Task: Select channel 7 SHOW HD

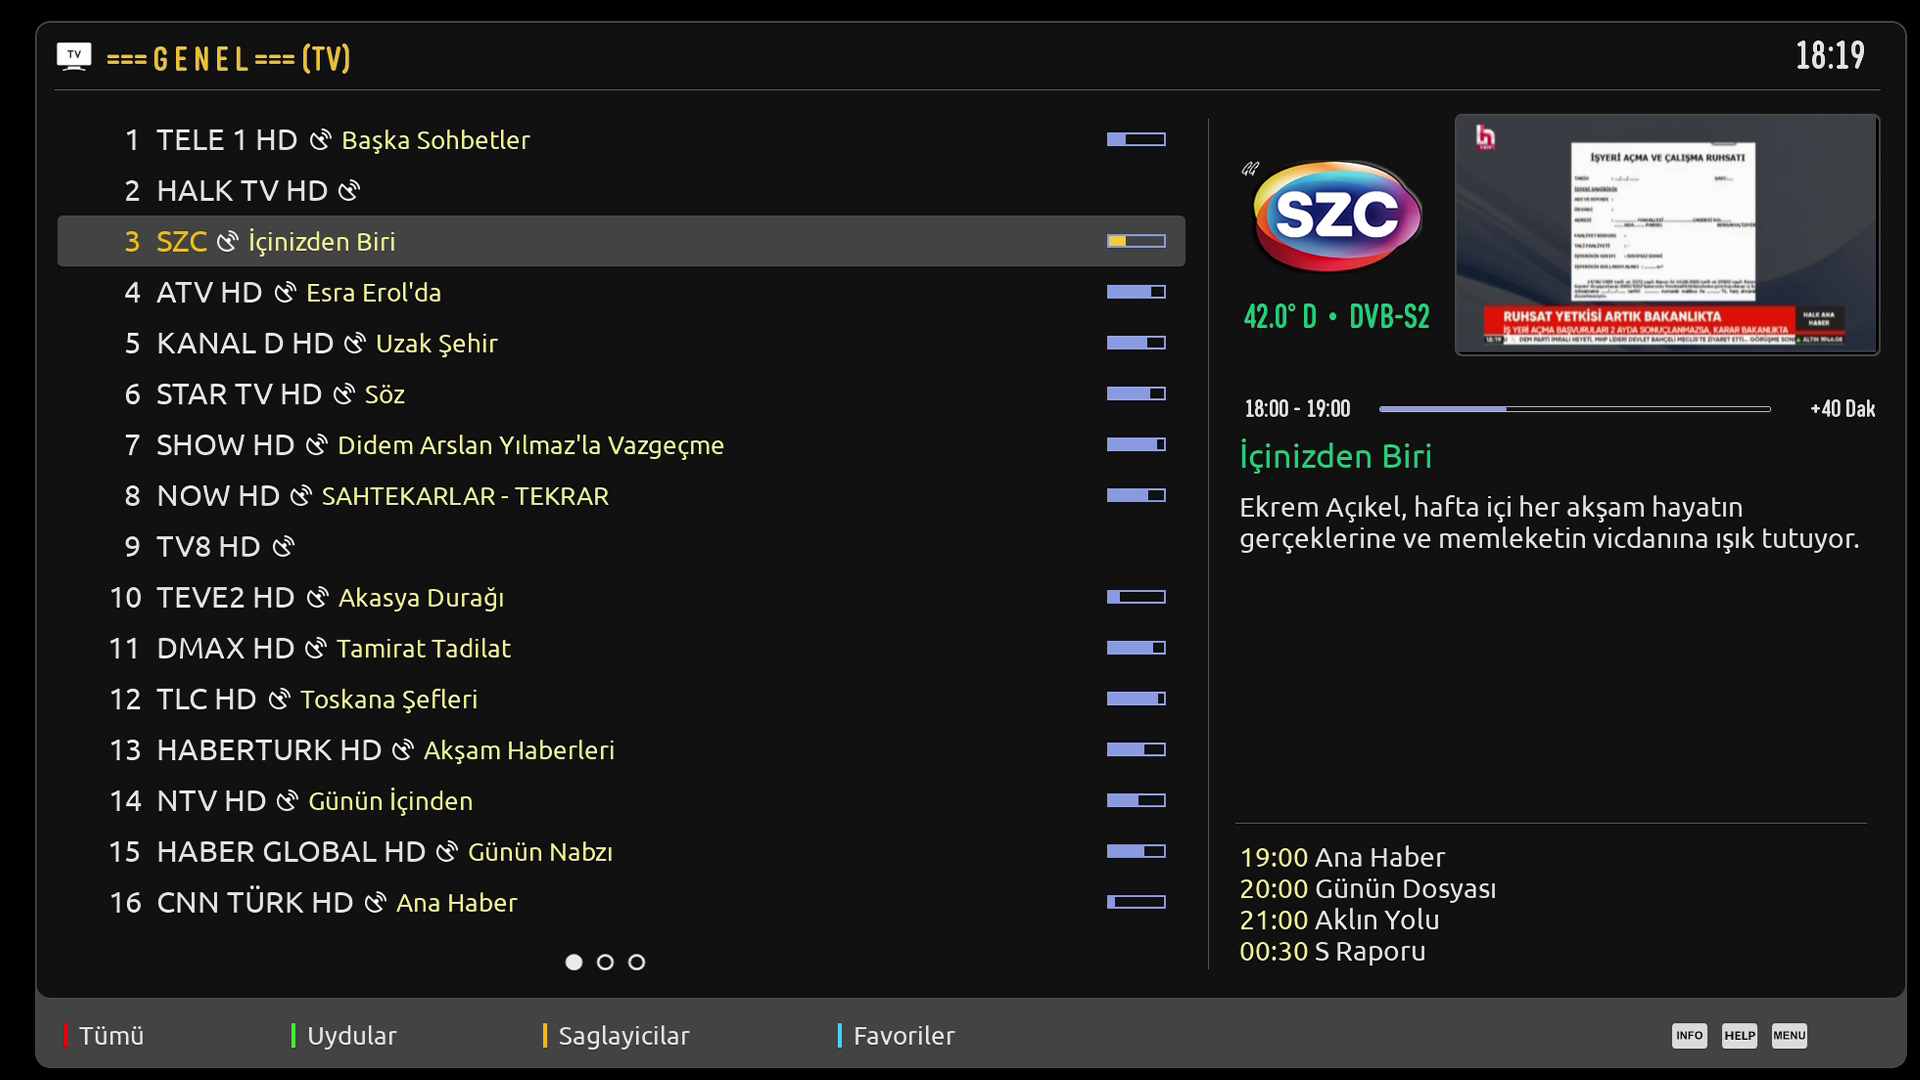Action: pyautogui.click(x=621, y=445)
